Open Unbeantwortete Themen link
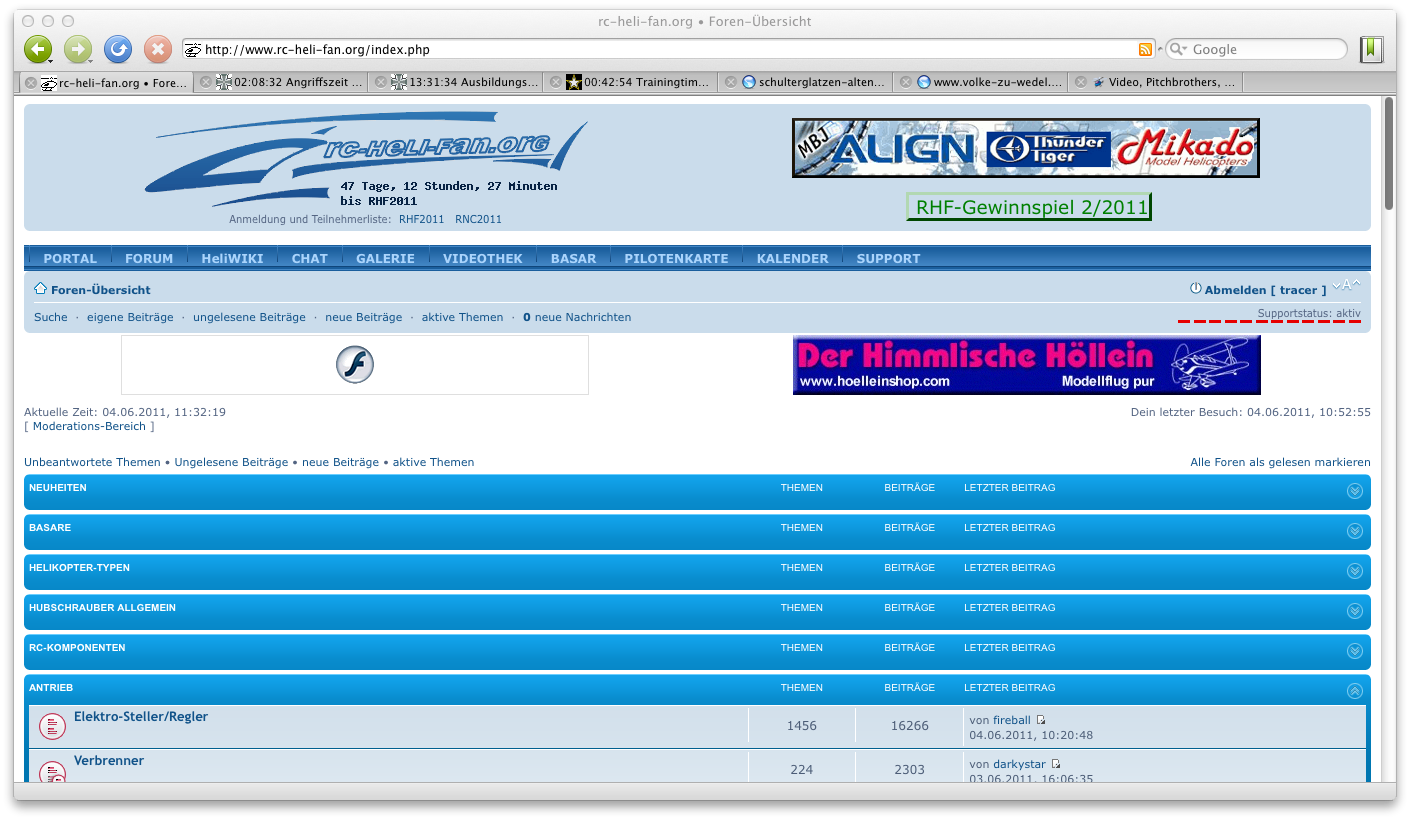 tap(92, 462)
